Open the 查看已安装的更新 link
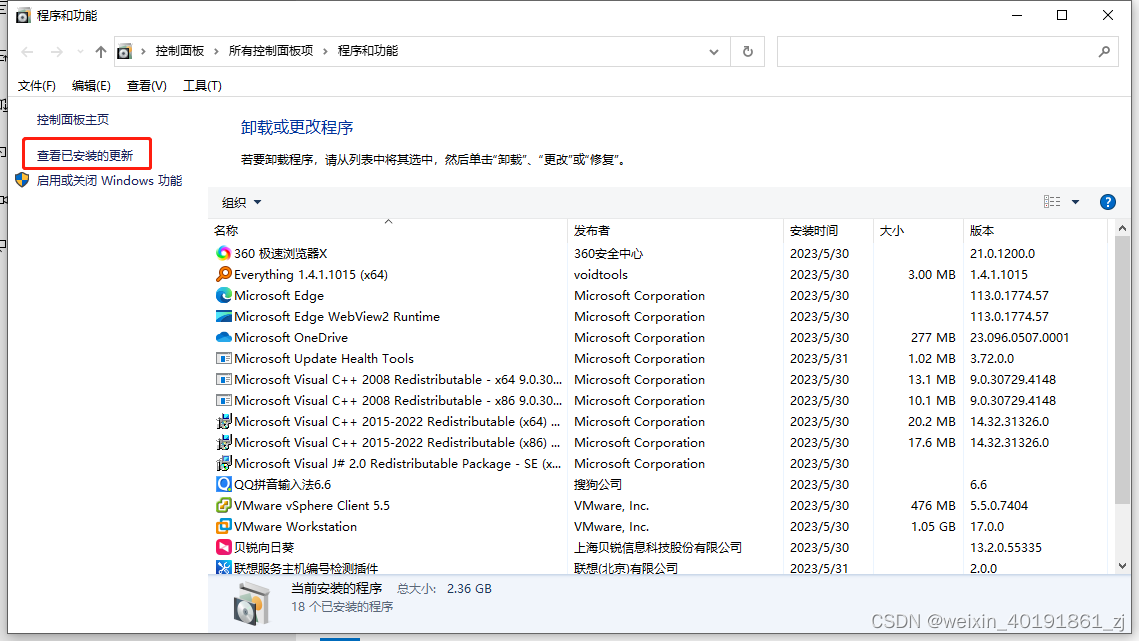Viewport: 1139px width, 641px height. pos(85,156)
